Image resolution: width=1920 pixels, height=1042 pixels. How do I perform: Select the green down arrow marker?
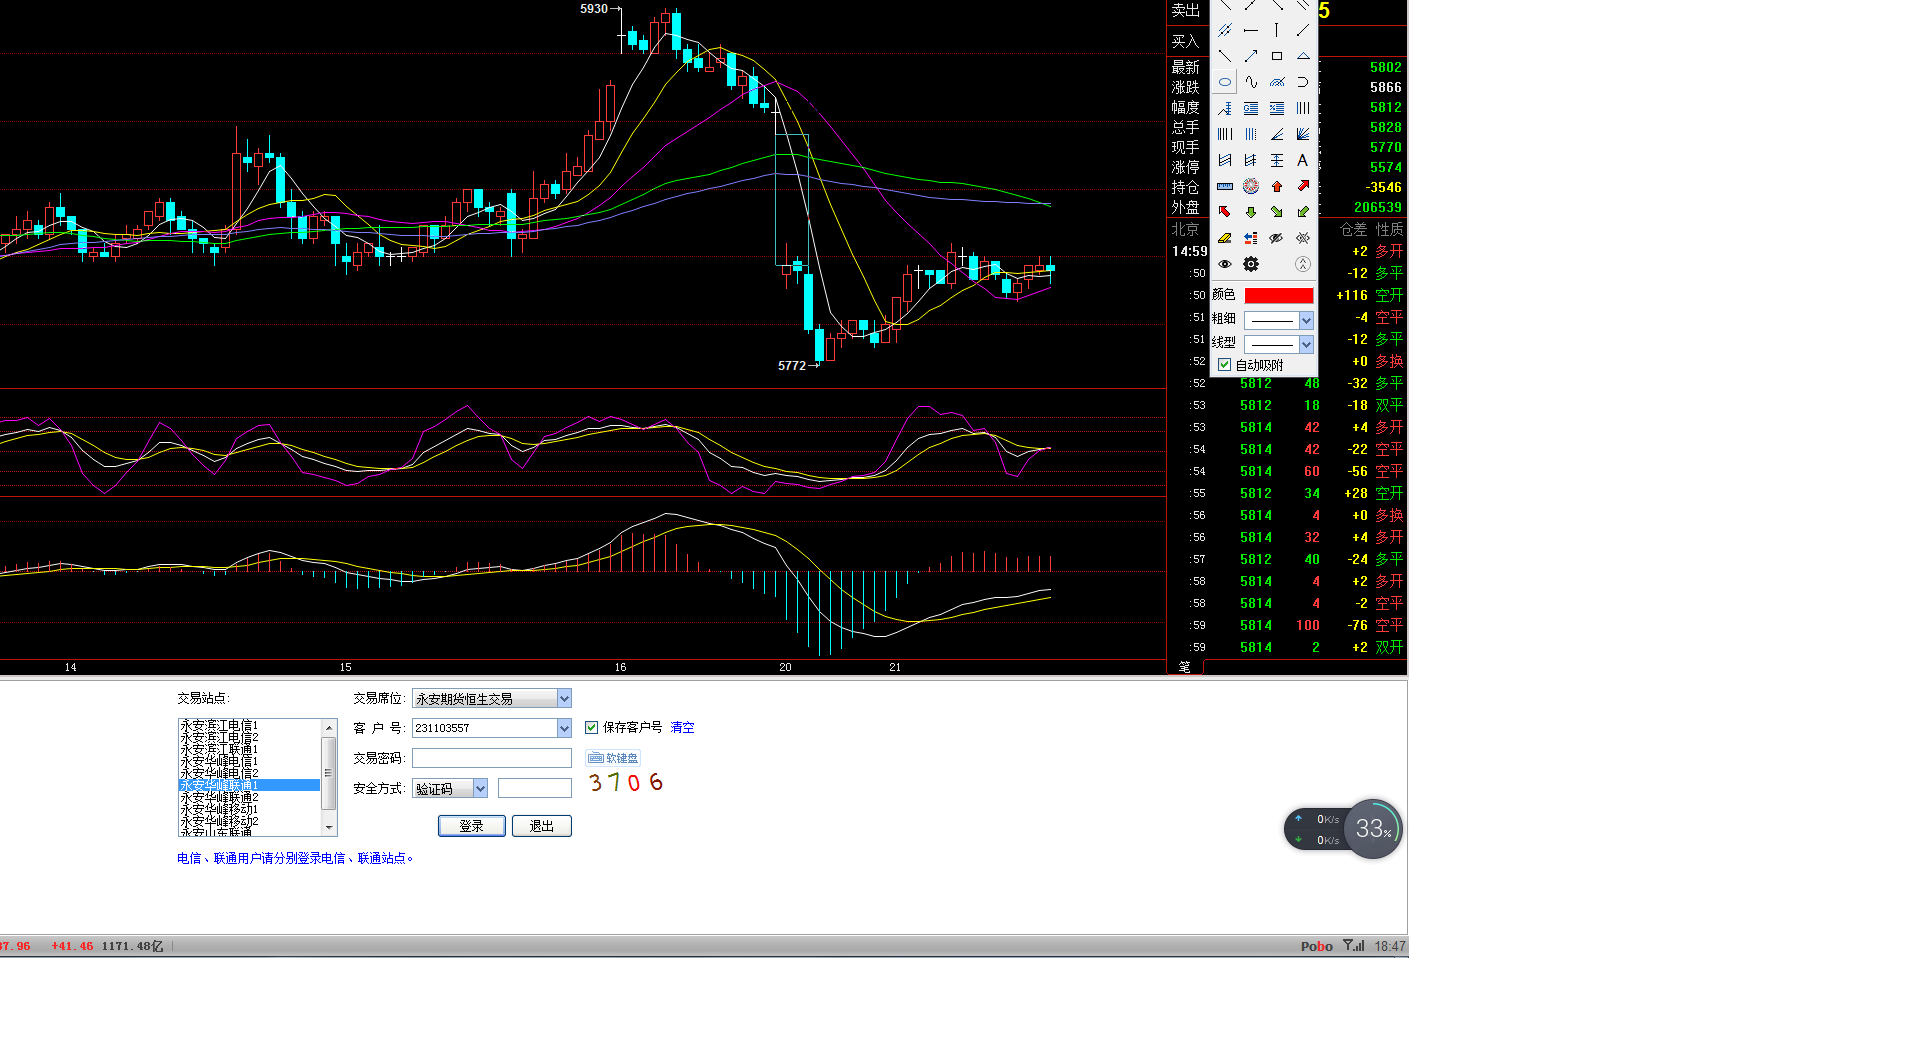point(1250,212)
